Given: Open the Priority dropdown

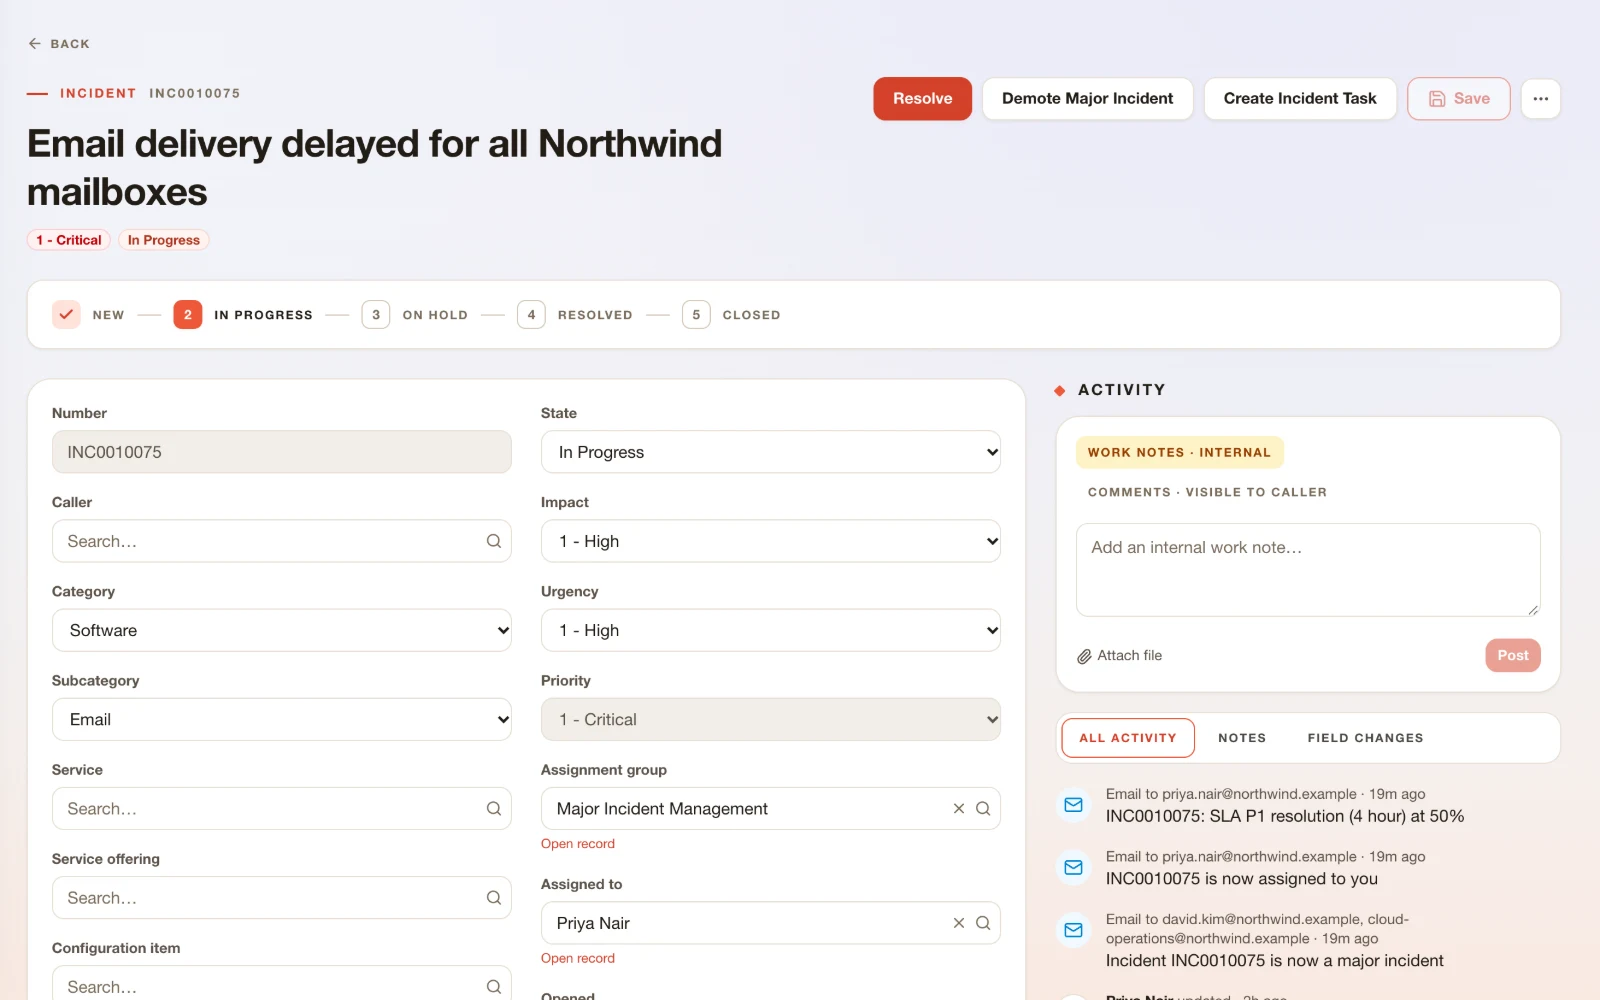Looking at the screenshot, I should click(771, 720).
